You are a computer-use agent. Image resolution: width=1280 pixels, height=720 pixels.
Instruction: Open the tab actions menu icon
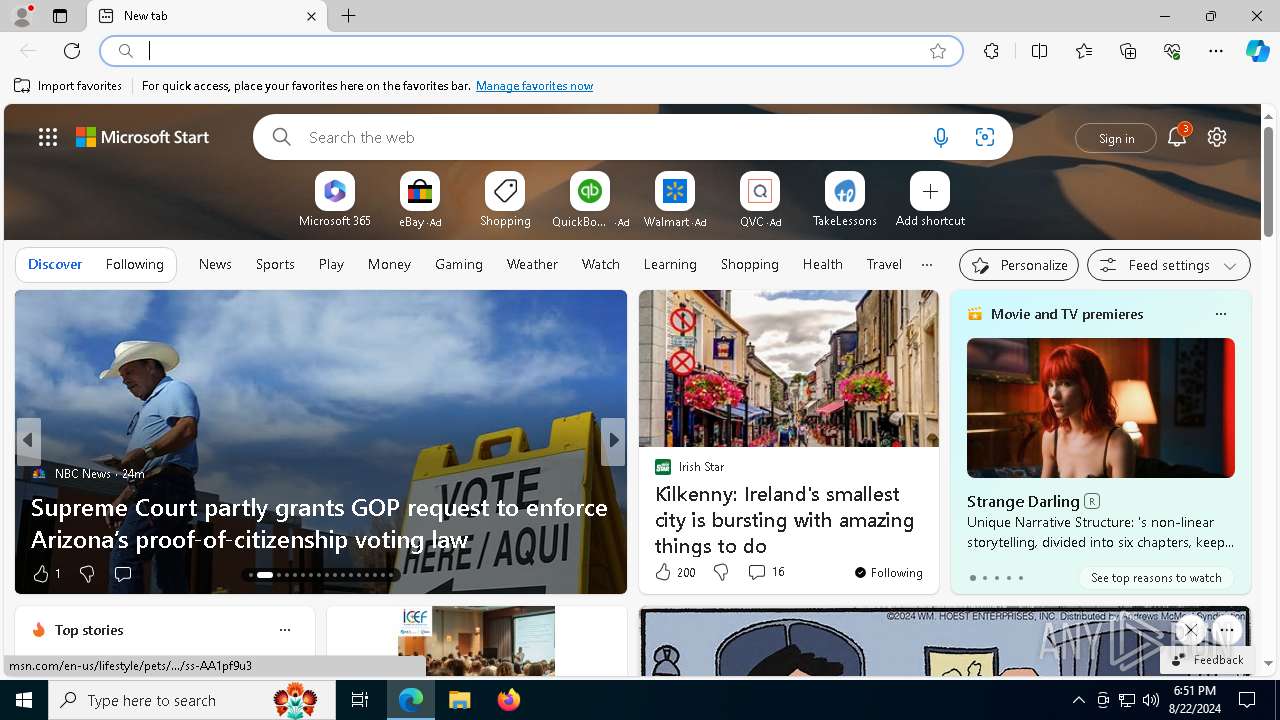click(x=60, y=16)
